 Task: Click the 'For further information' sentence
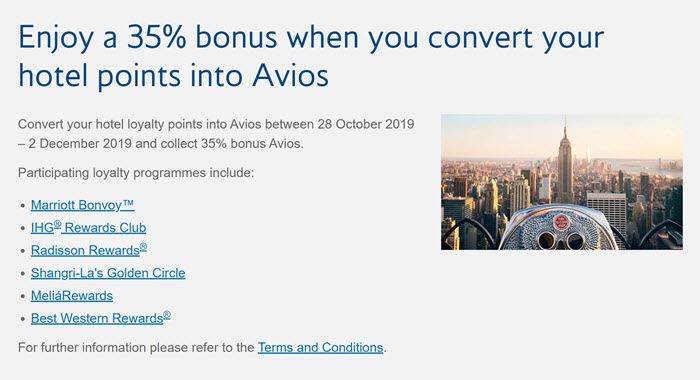point(202,347)
